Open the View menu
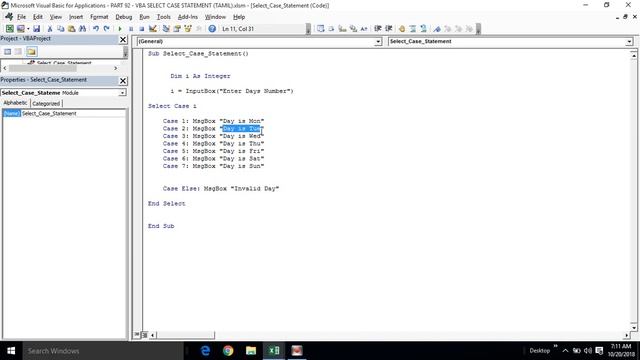Viewport: 640px width, 360px height. click(56, 17)
